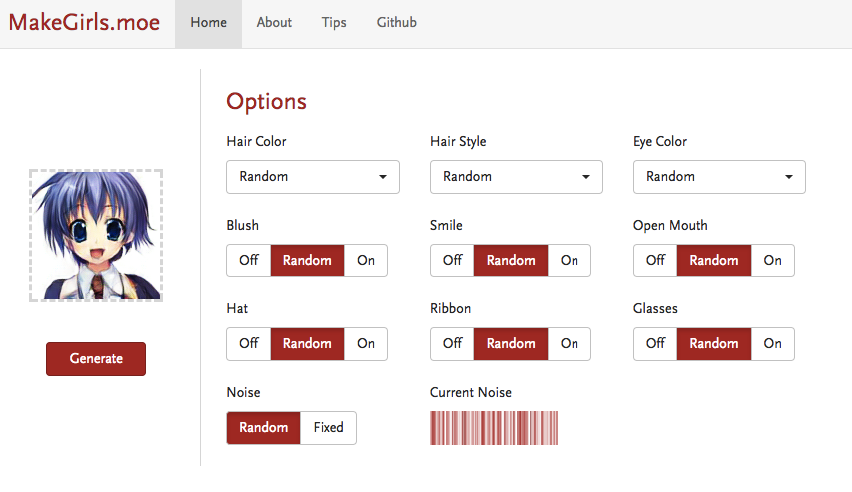Expand the Eye Color dropdown
The image size is (852, 492).
(719, 177)
